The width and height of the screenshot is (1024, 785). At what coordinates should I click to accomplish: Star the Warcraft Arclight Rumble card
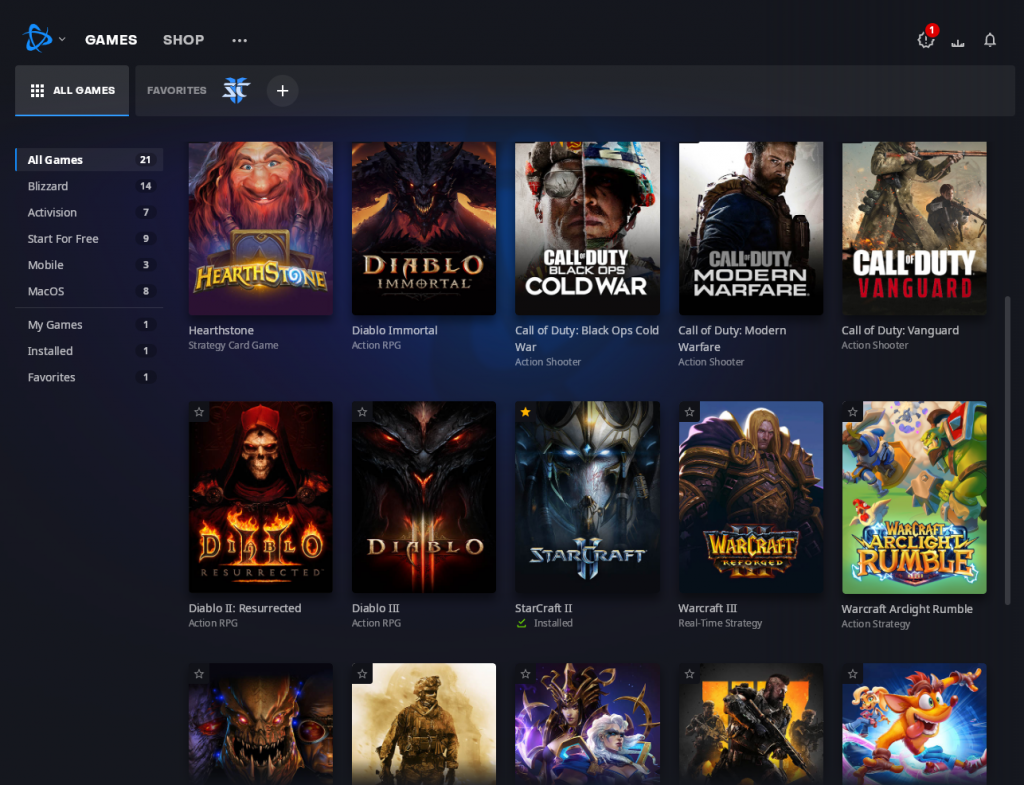point(853,412)
